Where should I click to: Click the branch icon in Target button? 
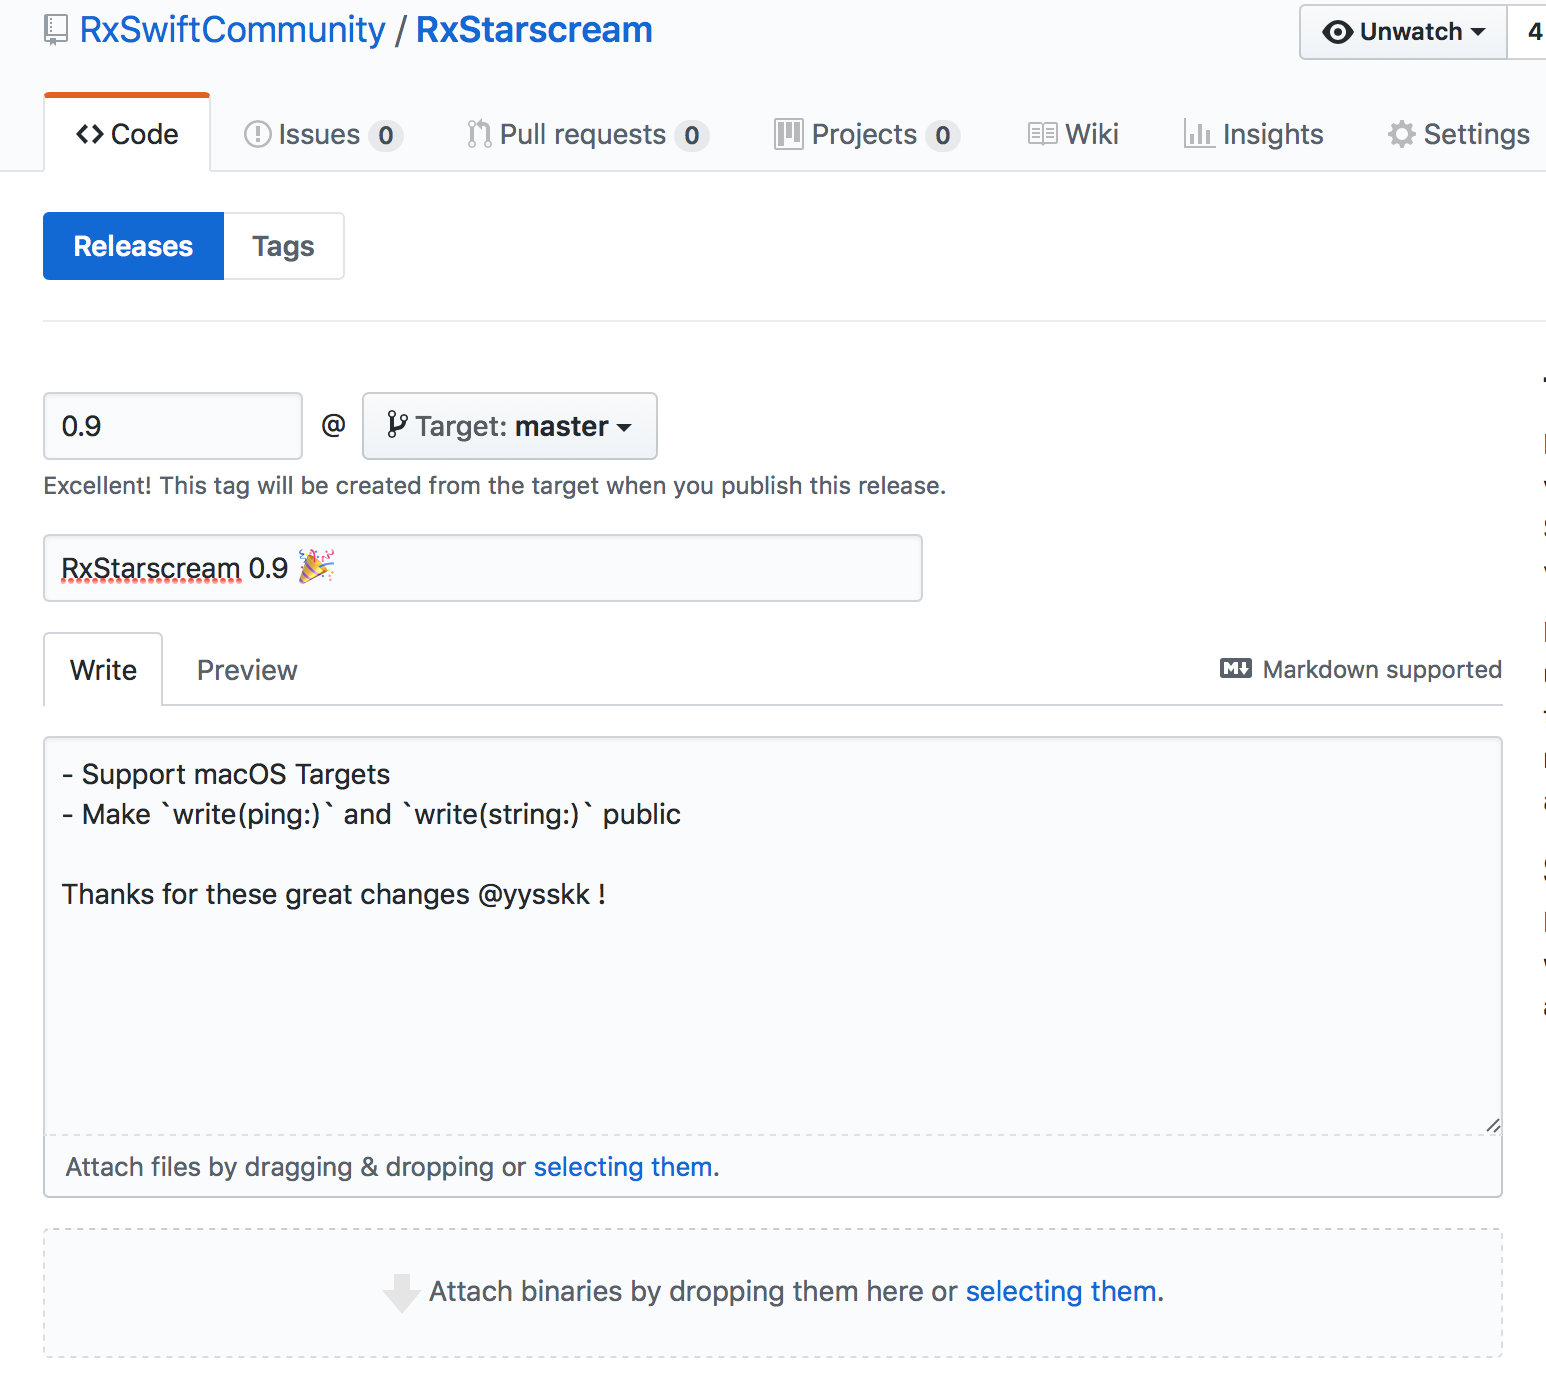[396, 425]
